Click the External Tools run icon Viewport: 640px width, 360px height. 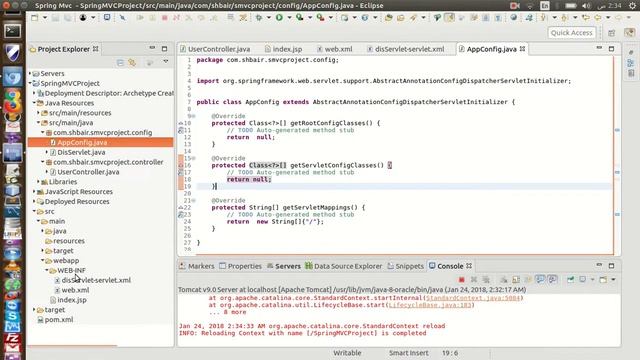[x=321, y=18]
